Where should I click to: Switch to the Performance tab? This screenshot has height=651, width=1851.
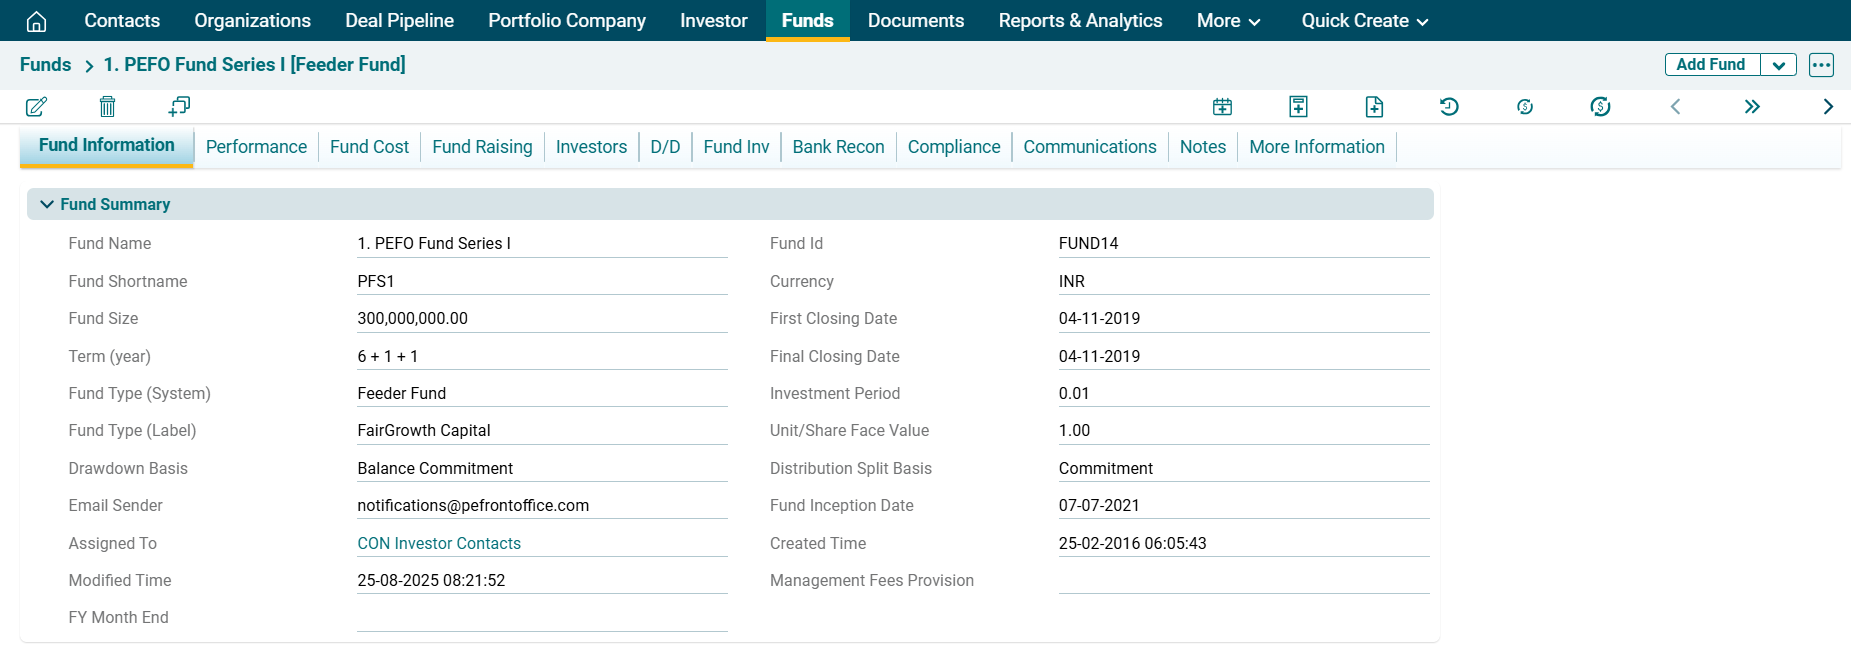click(x=256, y=147)
